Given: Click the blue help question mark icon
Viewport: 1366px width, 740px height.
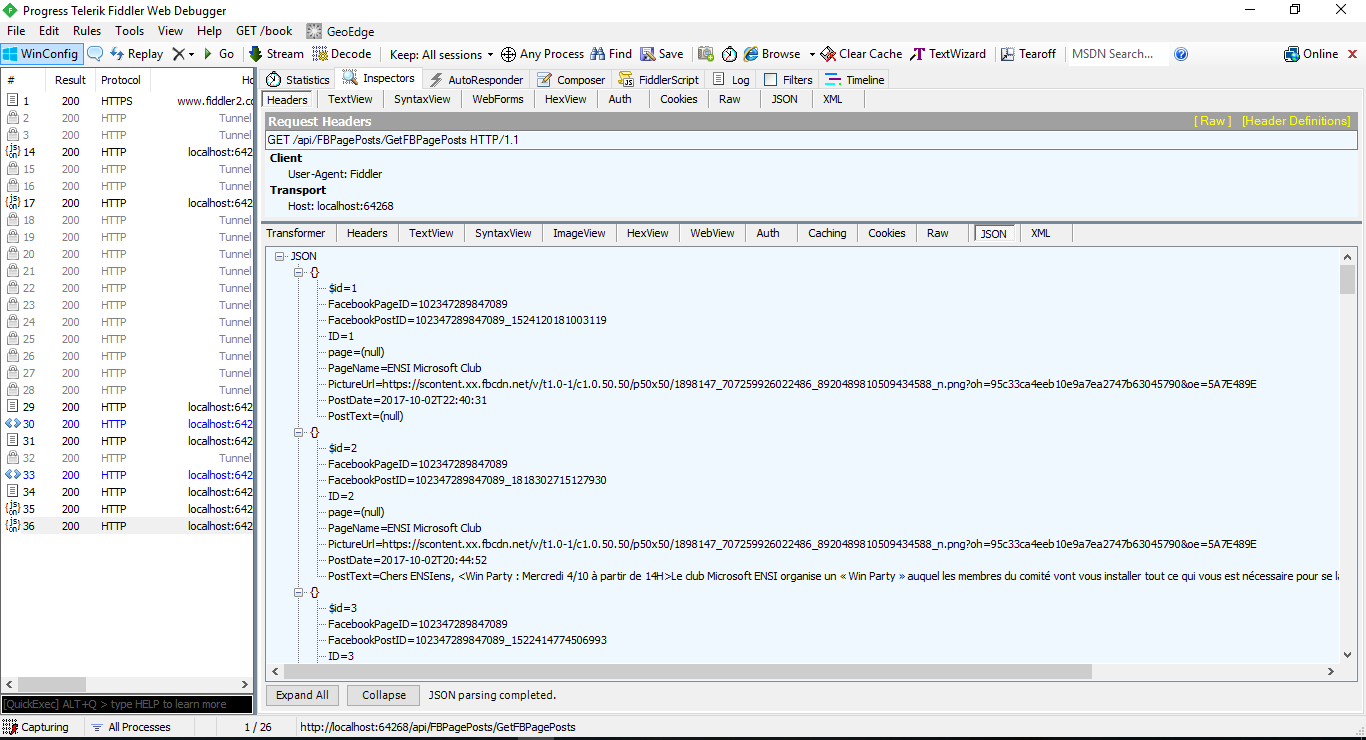Looking at the screenshot, I should click(x=1181, y=54).
